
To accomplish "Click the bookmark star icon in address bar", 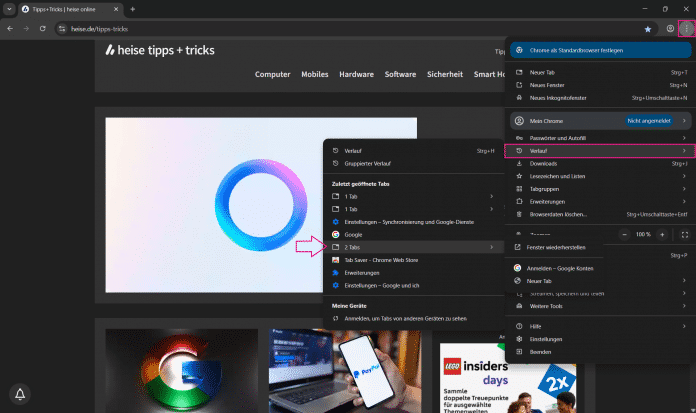I will pos(648,29).
